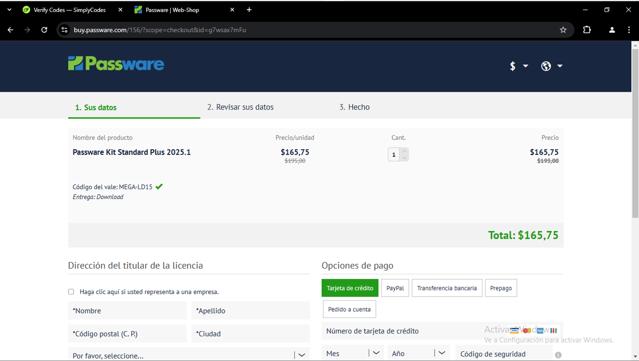Click the Ciudad input field

click(251, 334)
